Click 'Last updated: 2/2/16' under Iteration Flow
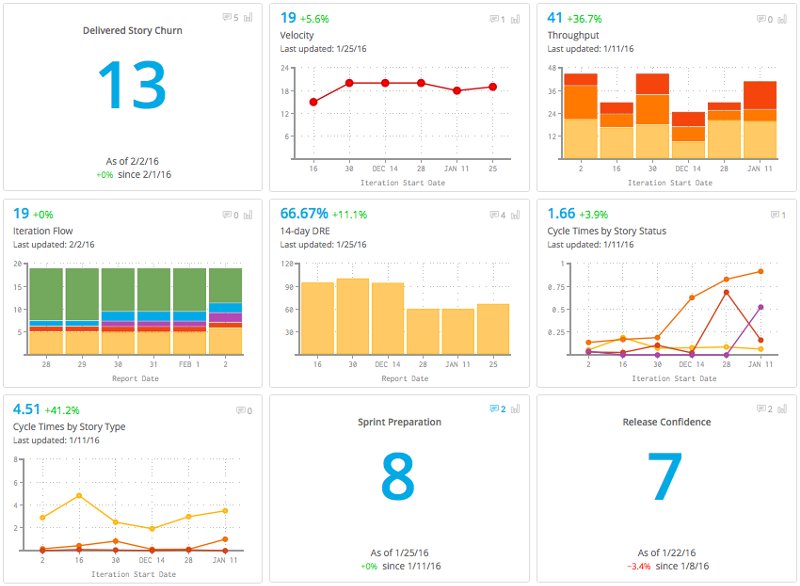 click(54, 245)
